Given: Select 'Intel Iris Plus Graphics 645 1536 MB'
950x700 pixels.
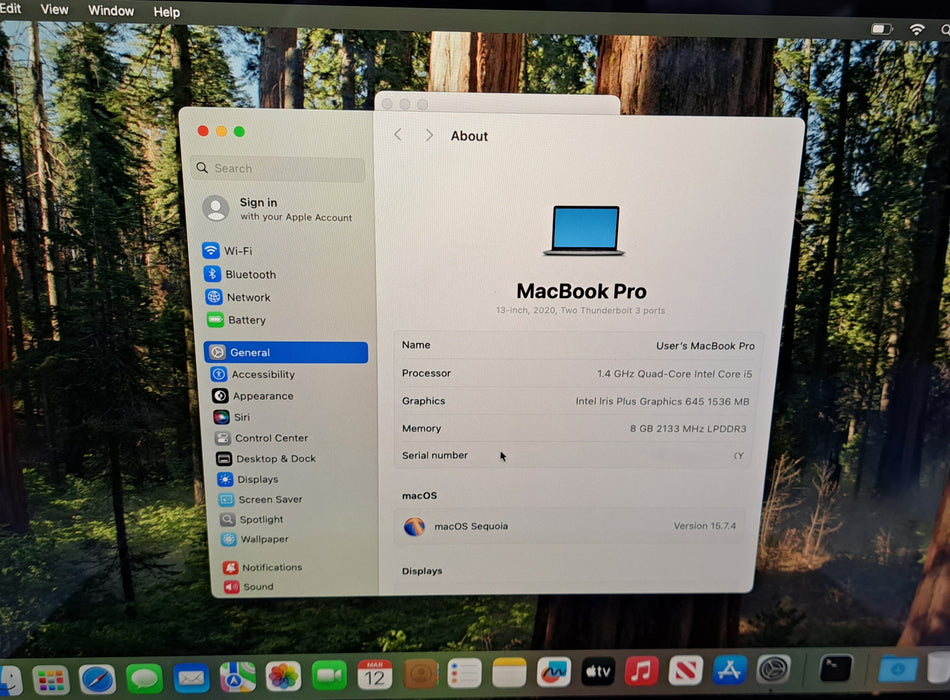Looking at the screenshot, I should click(662, 401).
